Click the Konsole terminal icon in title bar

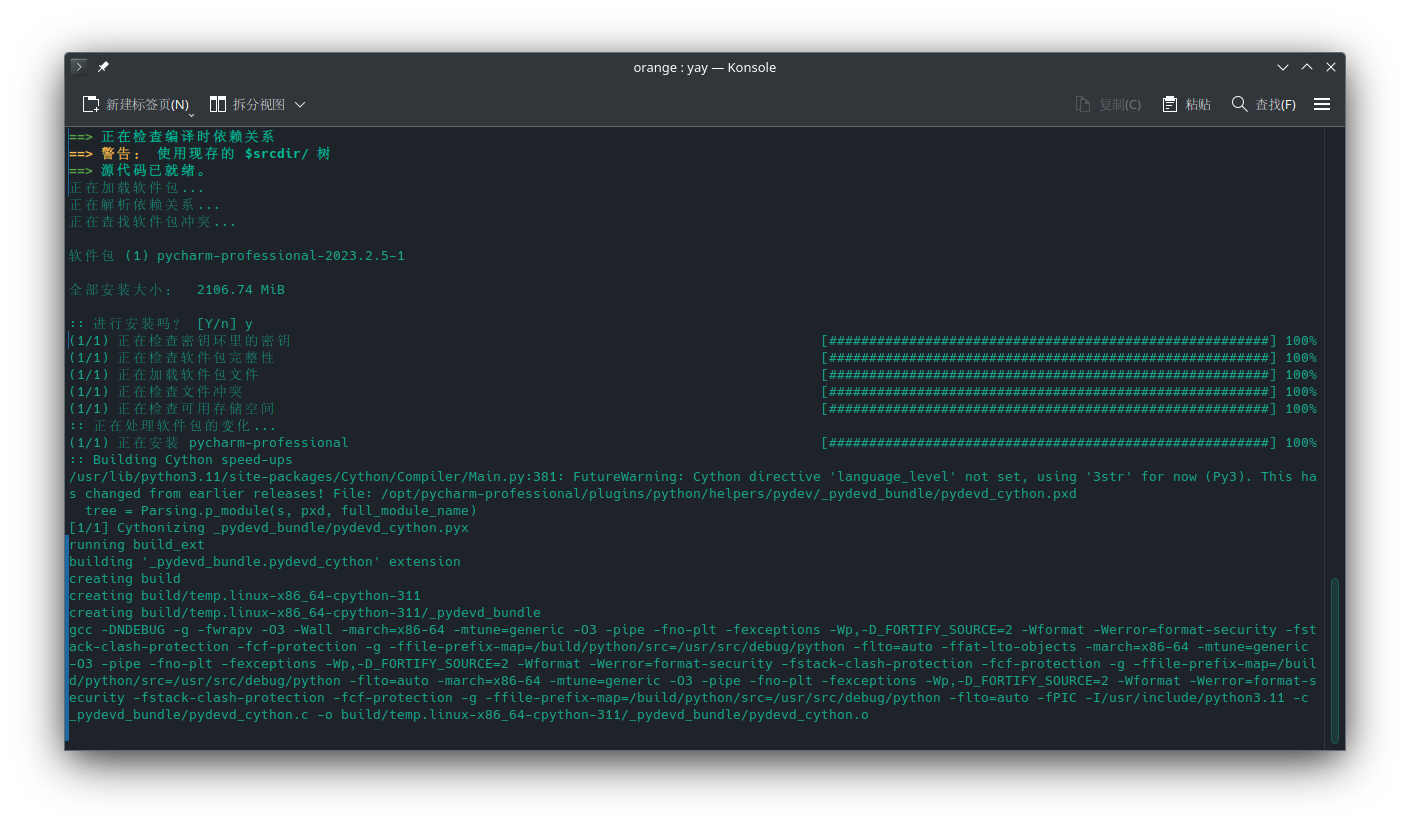(79, 67)
